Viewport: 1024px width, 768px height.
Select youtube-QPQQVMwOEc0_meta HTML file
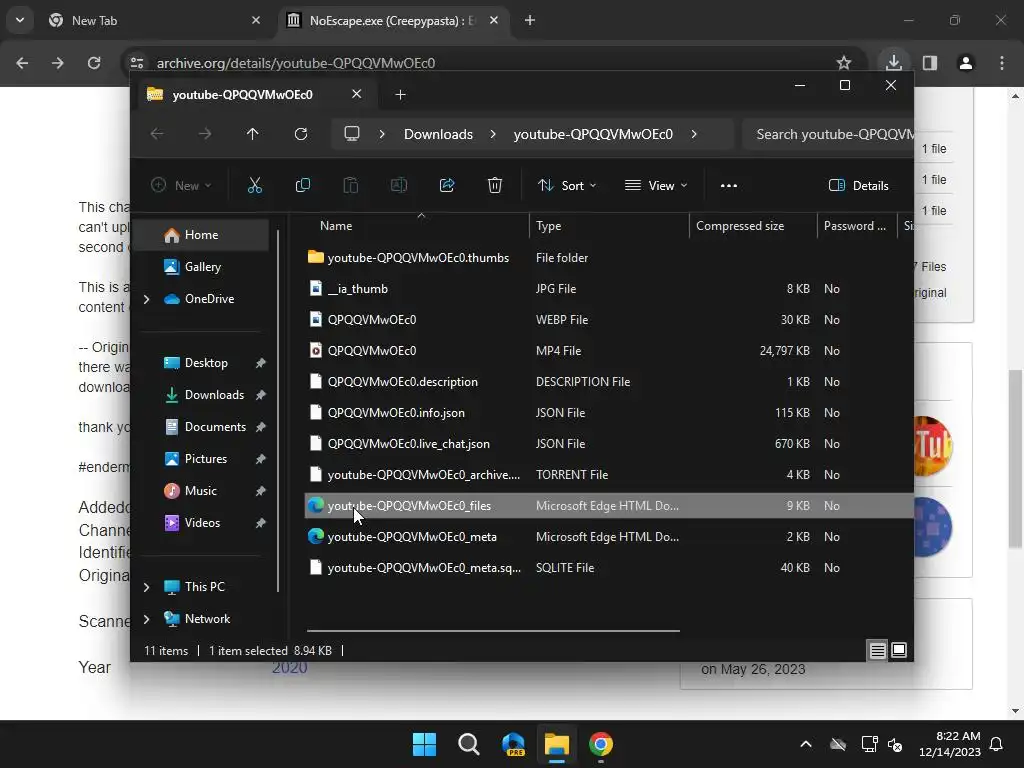coord(609,537)
